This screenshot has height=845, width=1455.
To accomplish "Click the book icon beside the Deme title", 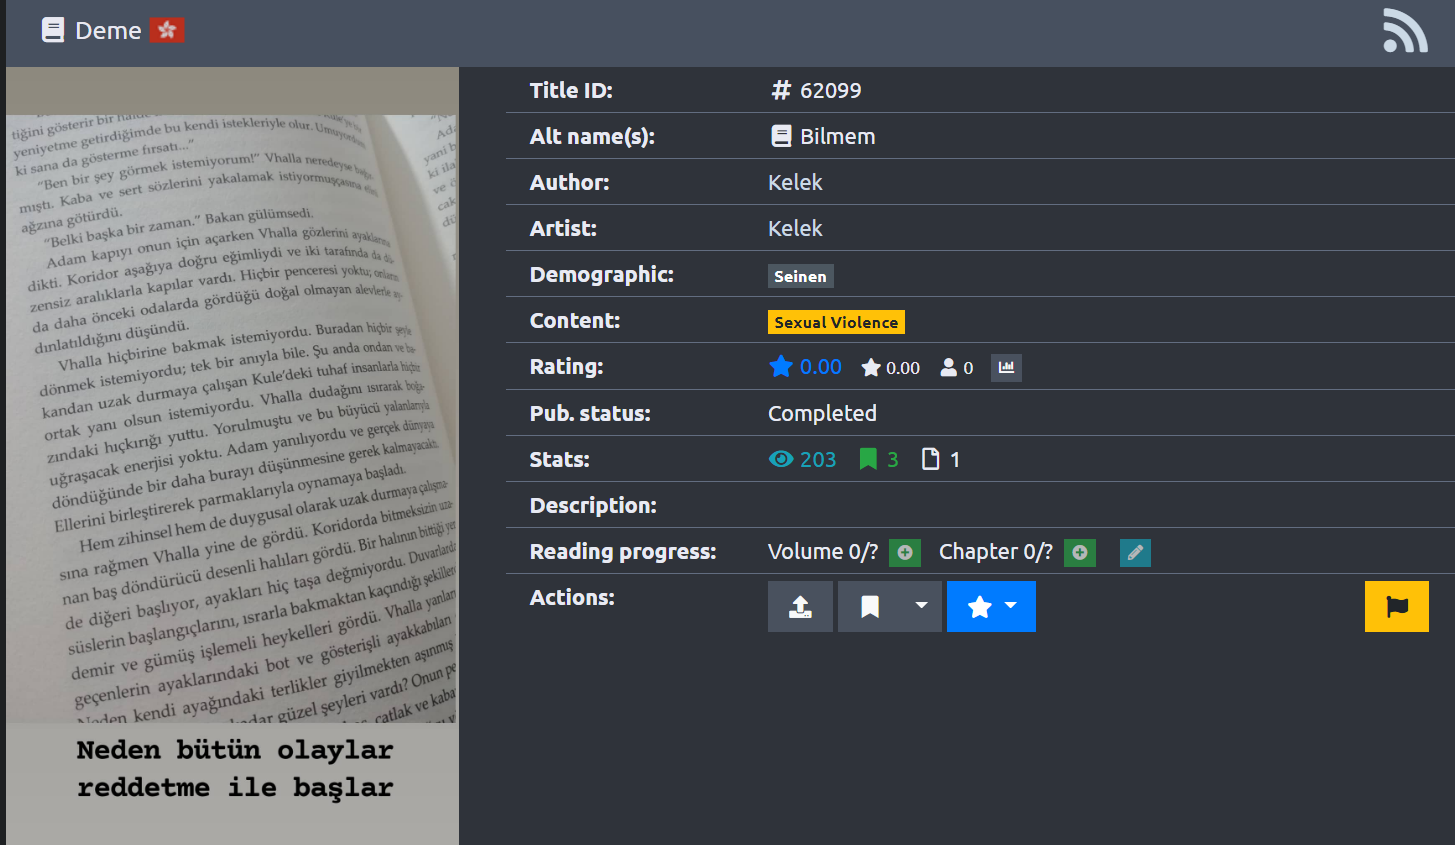I will click(x=53, y=30).
